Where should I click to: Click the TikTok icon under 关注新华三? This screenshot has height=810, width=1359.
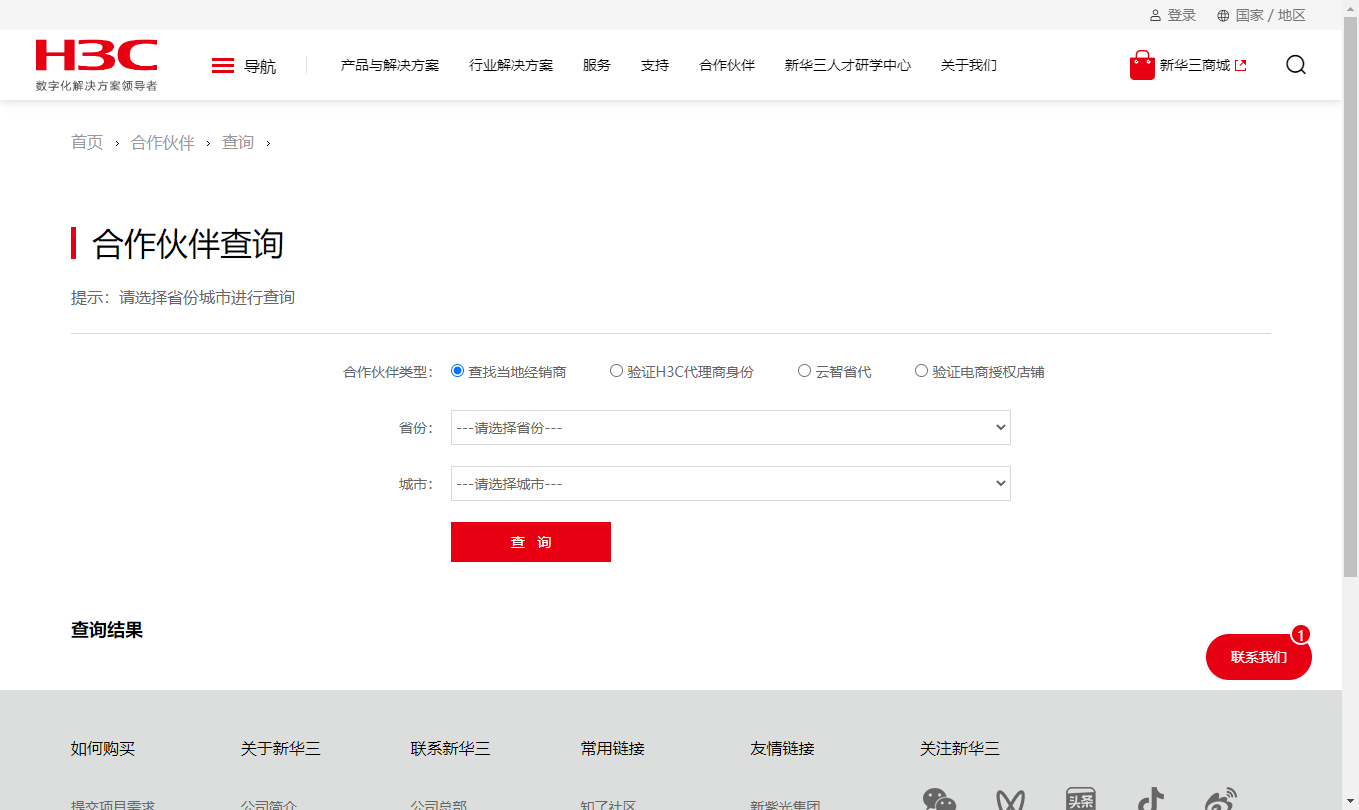click(1151, 800)
